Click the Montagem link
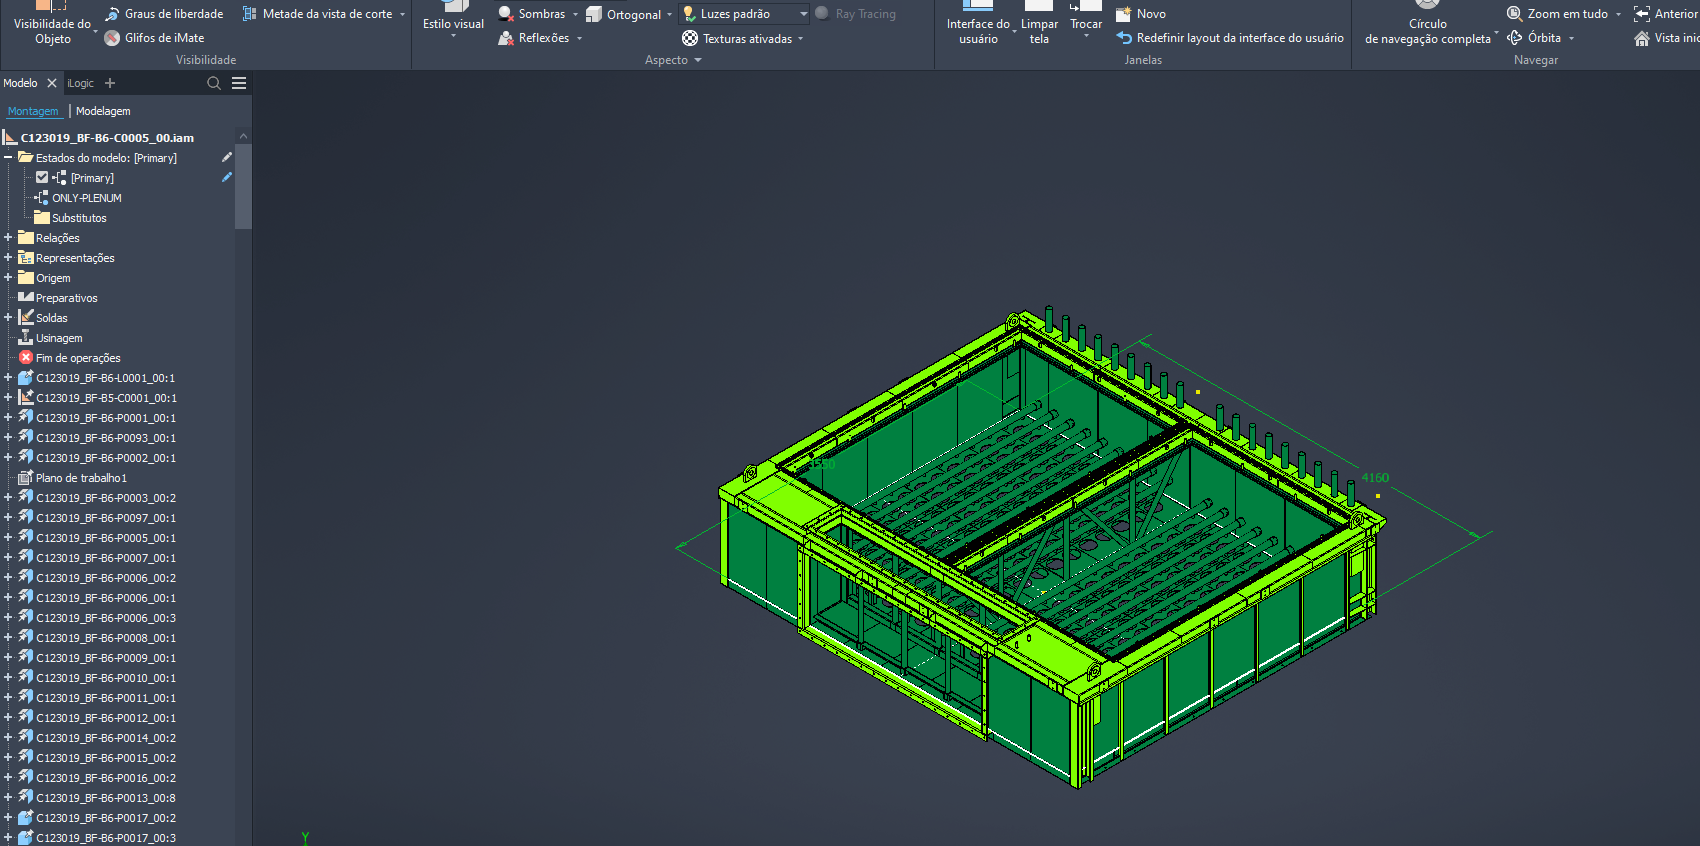 pyautogui.click(x=33, y=111)
